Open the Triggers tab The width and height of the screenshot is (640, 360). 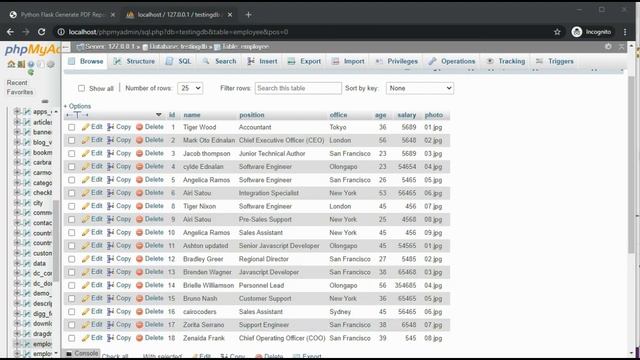554,61
